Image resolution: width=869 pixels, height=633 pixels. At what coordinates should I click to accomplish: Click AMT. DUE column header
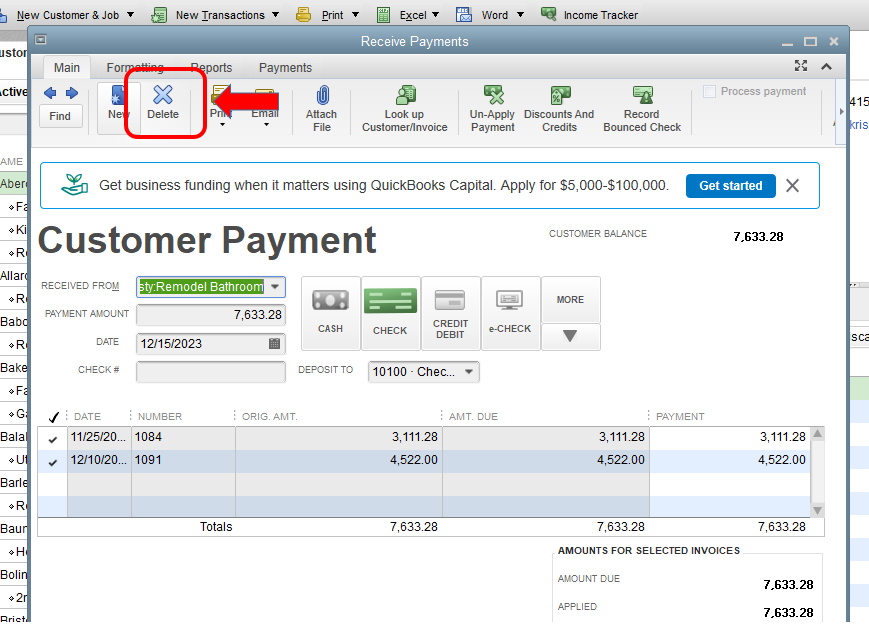473,416
